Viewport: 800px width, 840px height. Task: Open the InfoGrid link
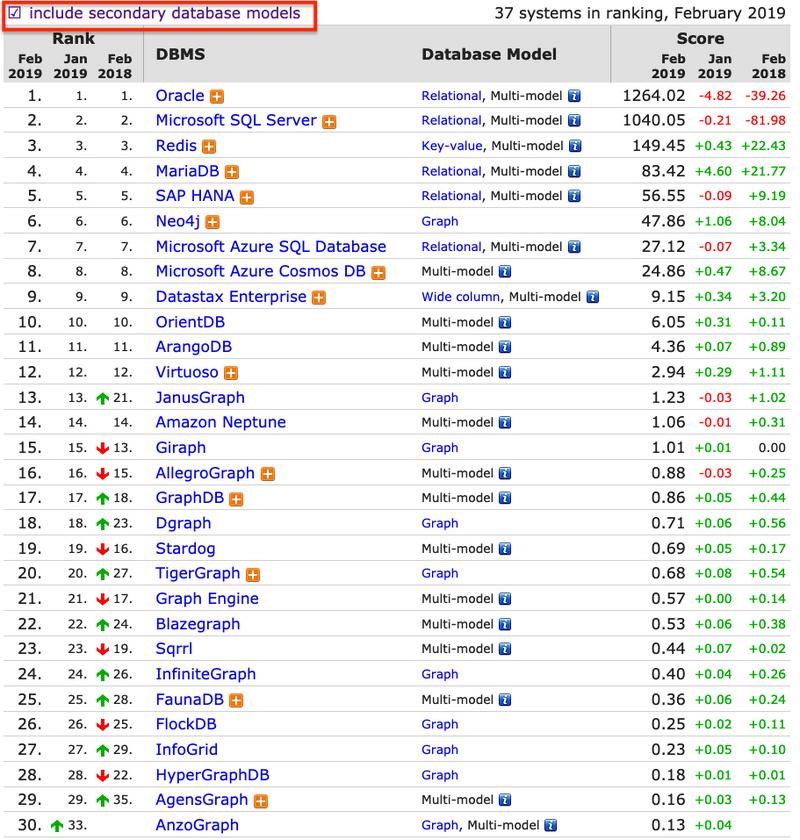[186, 749]
